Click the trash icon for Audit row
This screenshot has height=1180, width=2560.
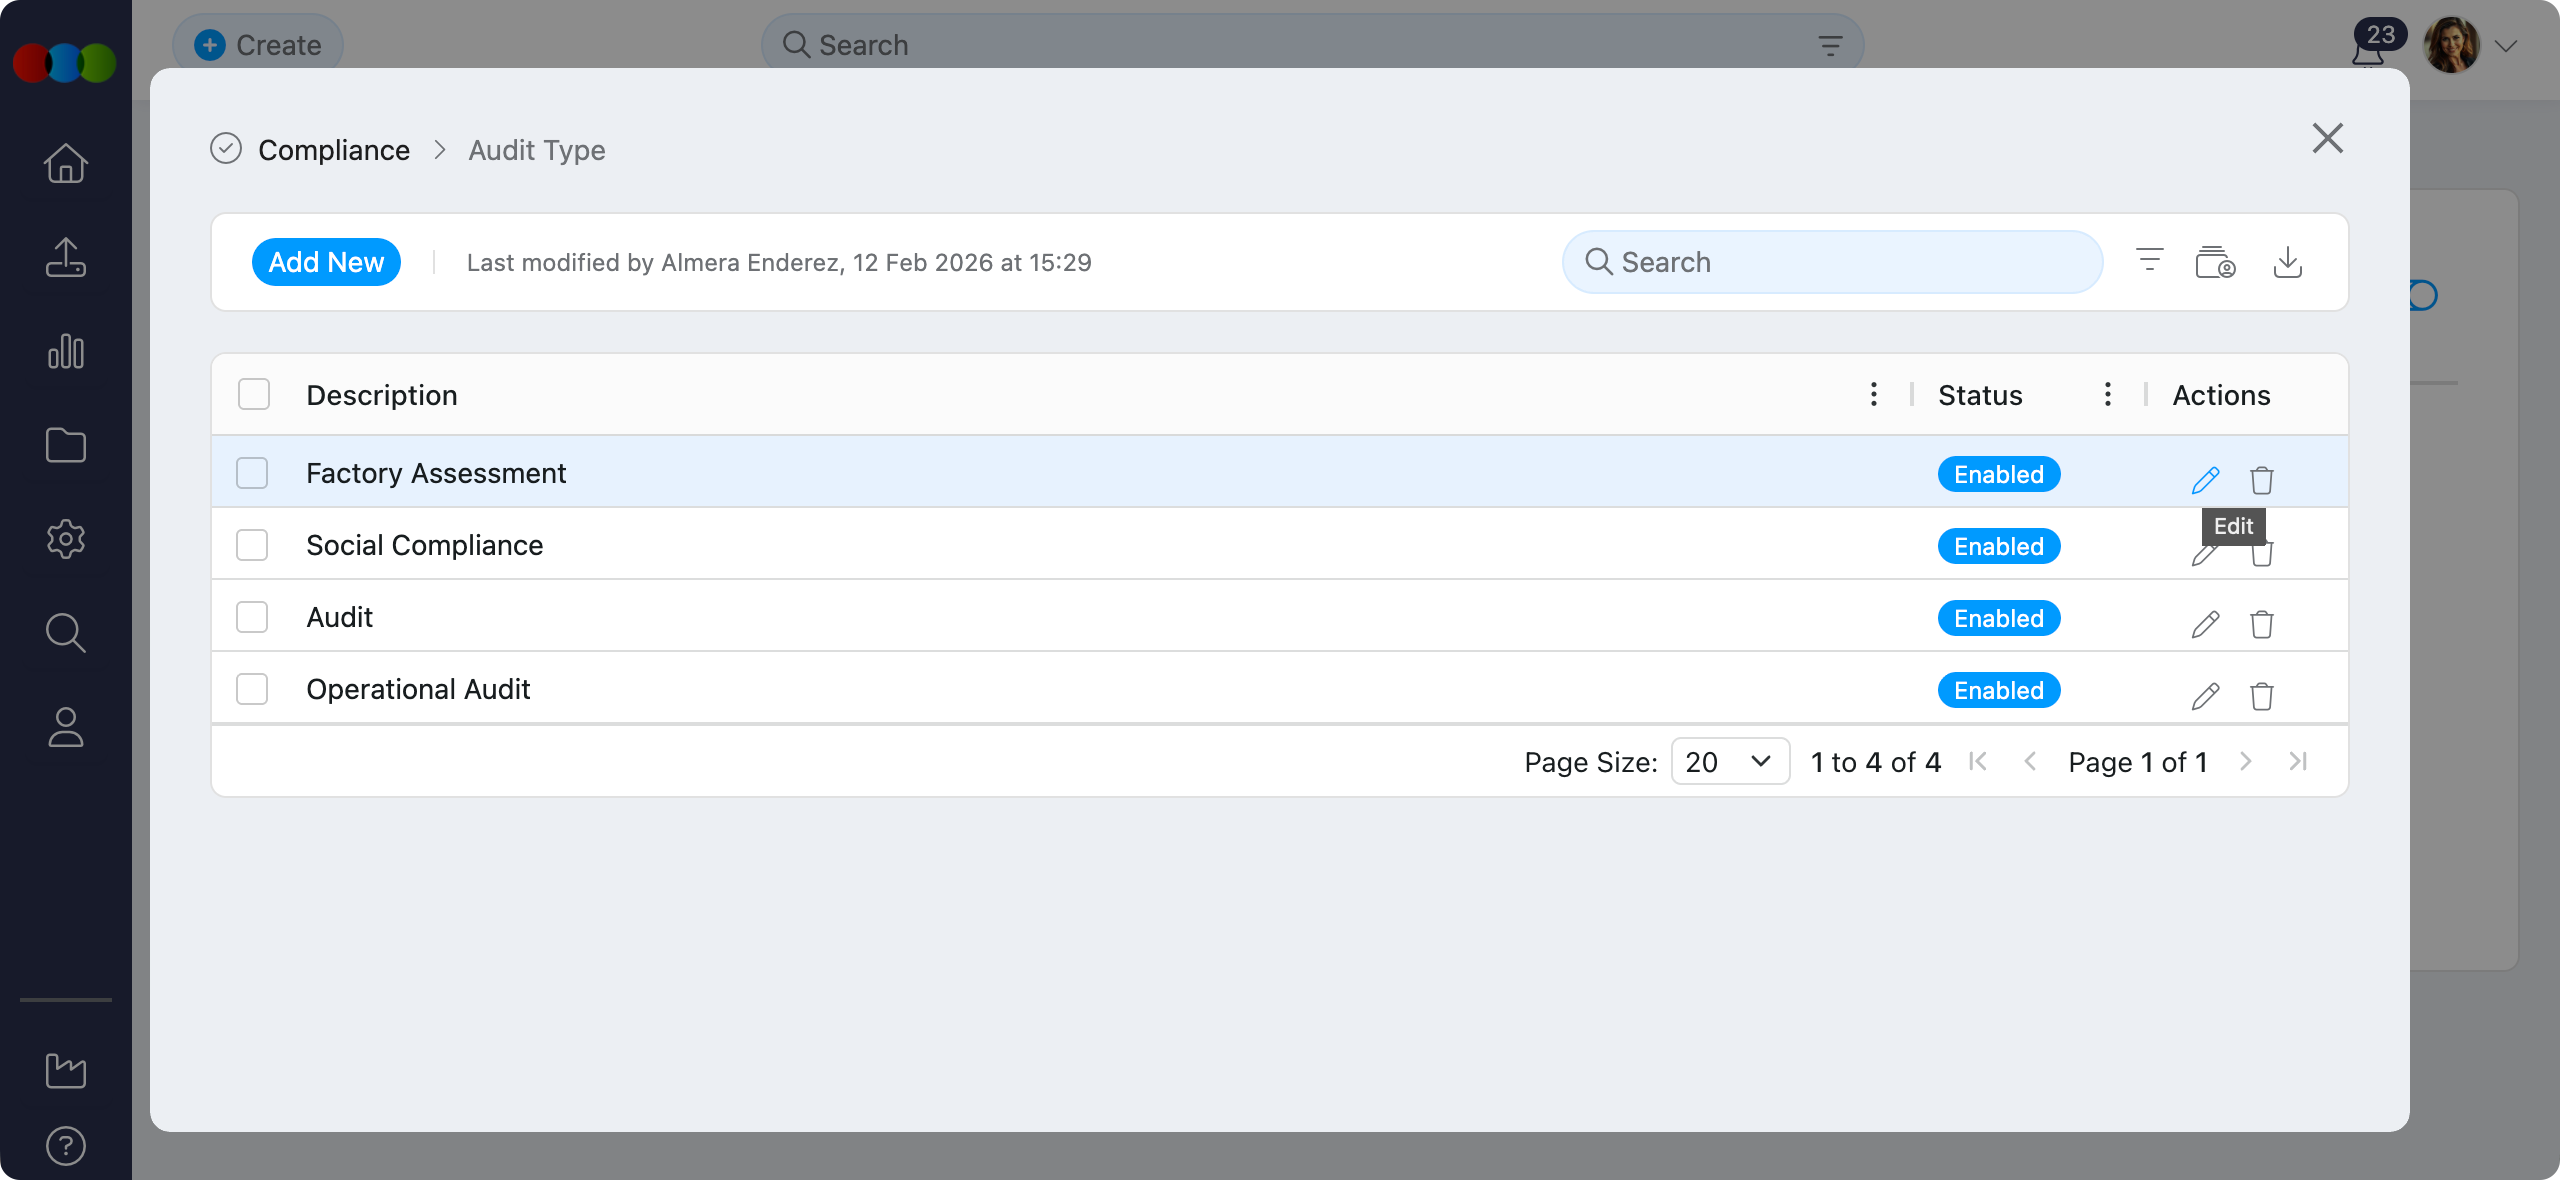point(2261,624)
